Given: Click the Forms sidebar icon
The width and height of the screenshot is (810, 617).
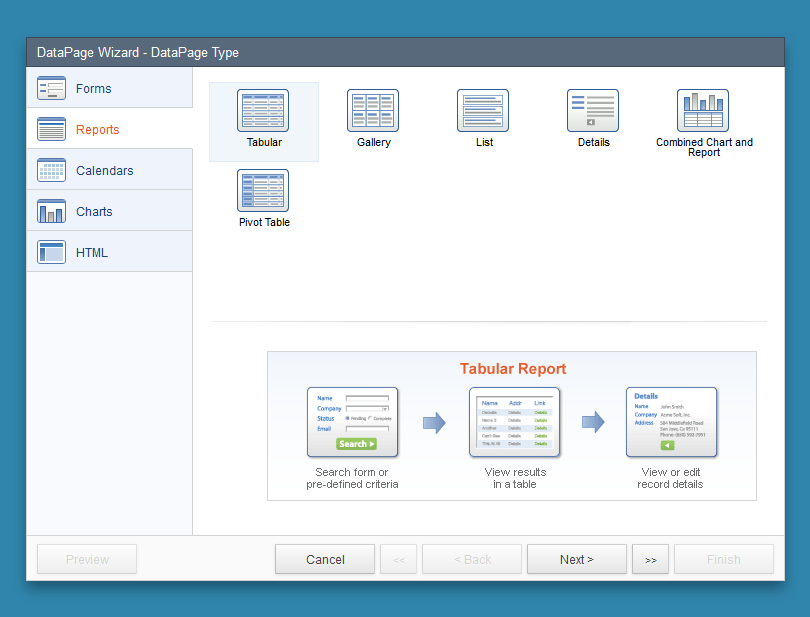Looking at the screenshot, I should pos(51,88).
